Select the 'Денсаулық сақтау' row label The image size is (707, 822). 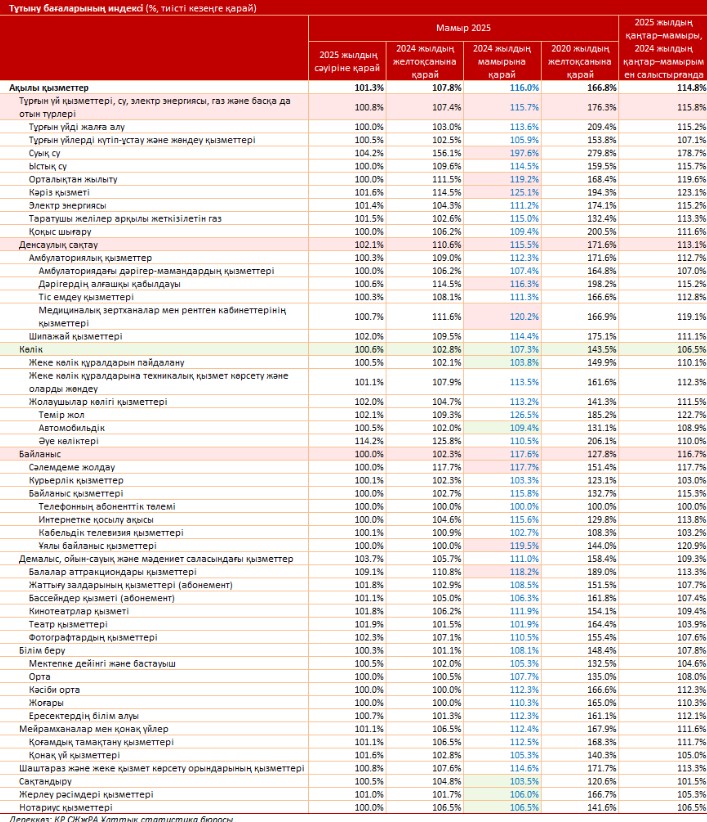pos(58,245)
